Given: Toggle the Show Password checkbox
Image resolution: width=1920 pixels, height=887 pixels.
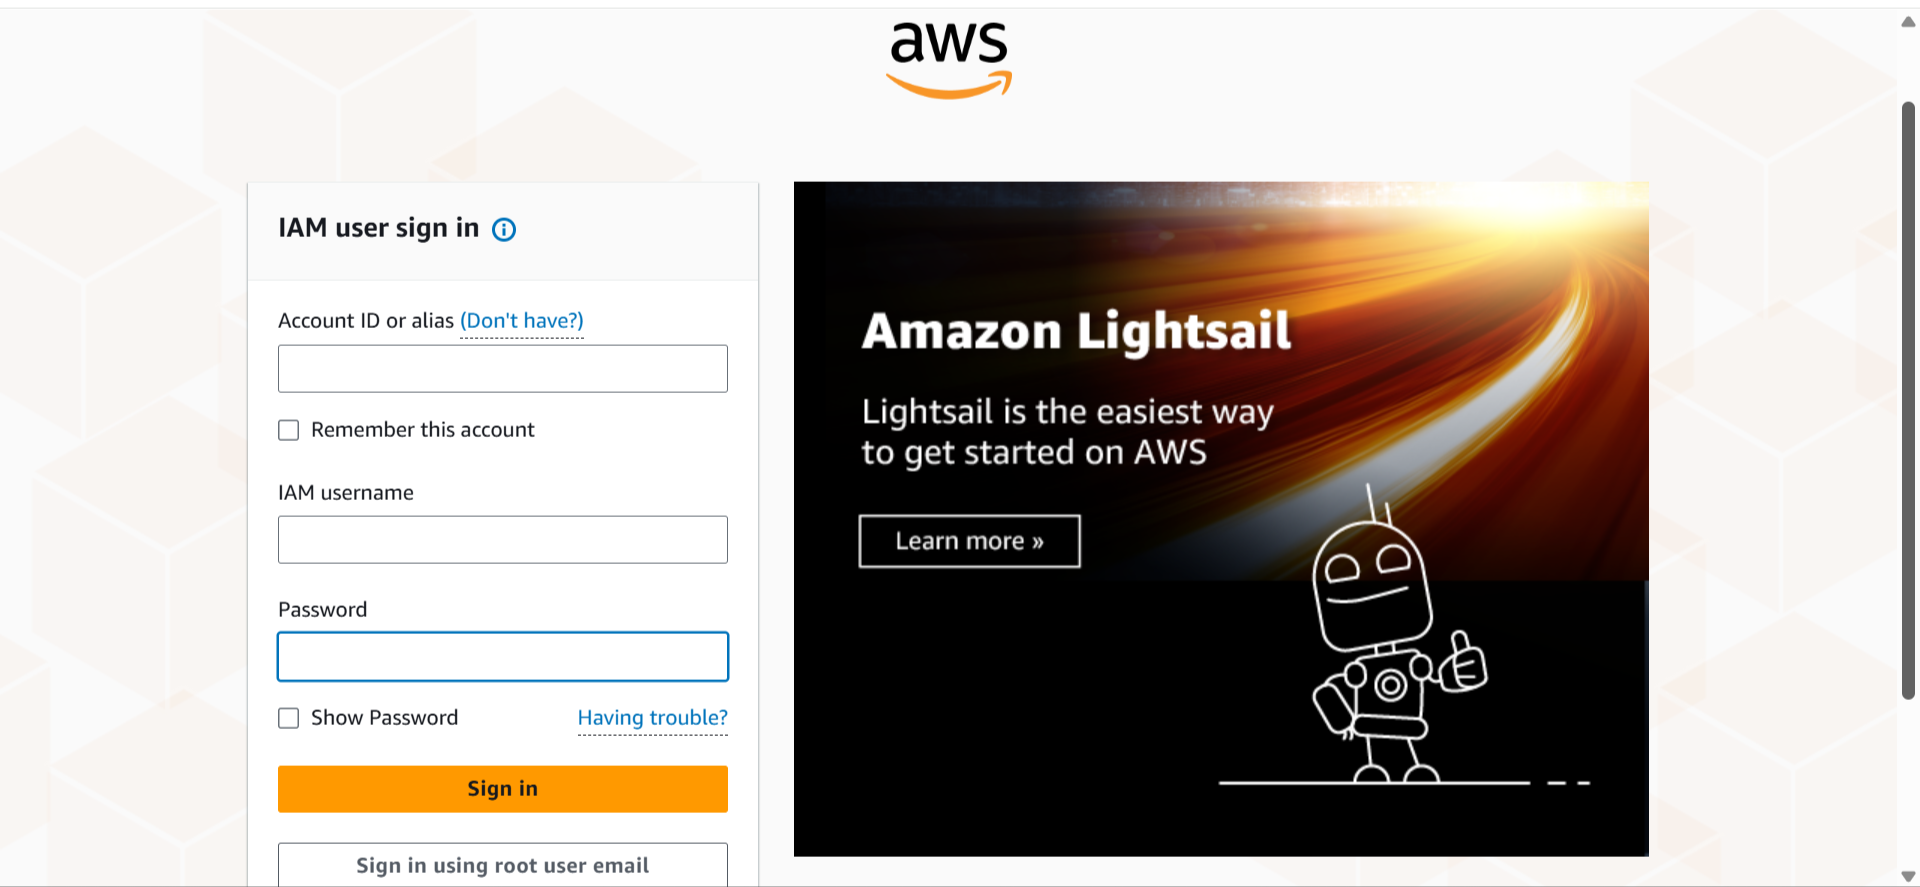Looking at the screenshot, I should pos(289,718).
